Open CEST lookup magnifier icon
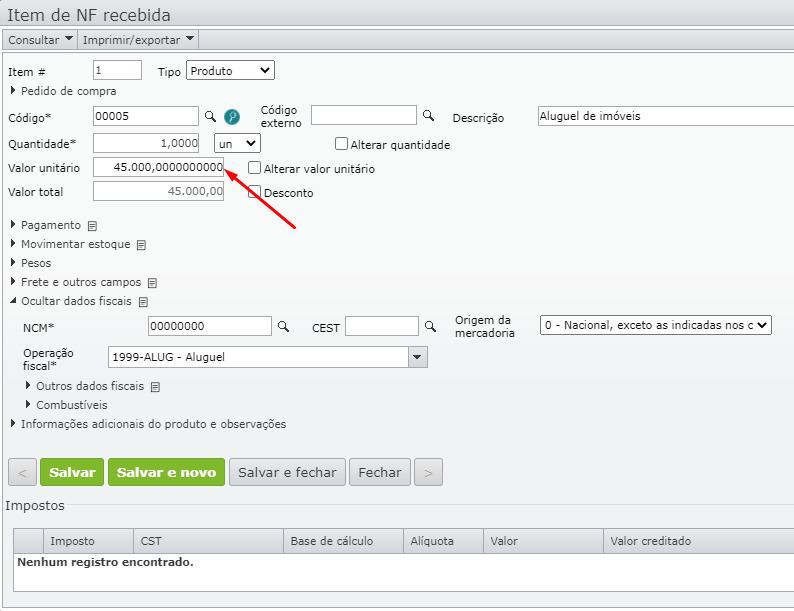Image resolution: width=794 pixels, height=611 pixels. (430, 327)
